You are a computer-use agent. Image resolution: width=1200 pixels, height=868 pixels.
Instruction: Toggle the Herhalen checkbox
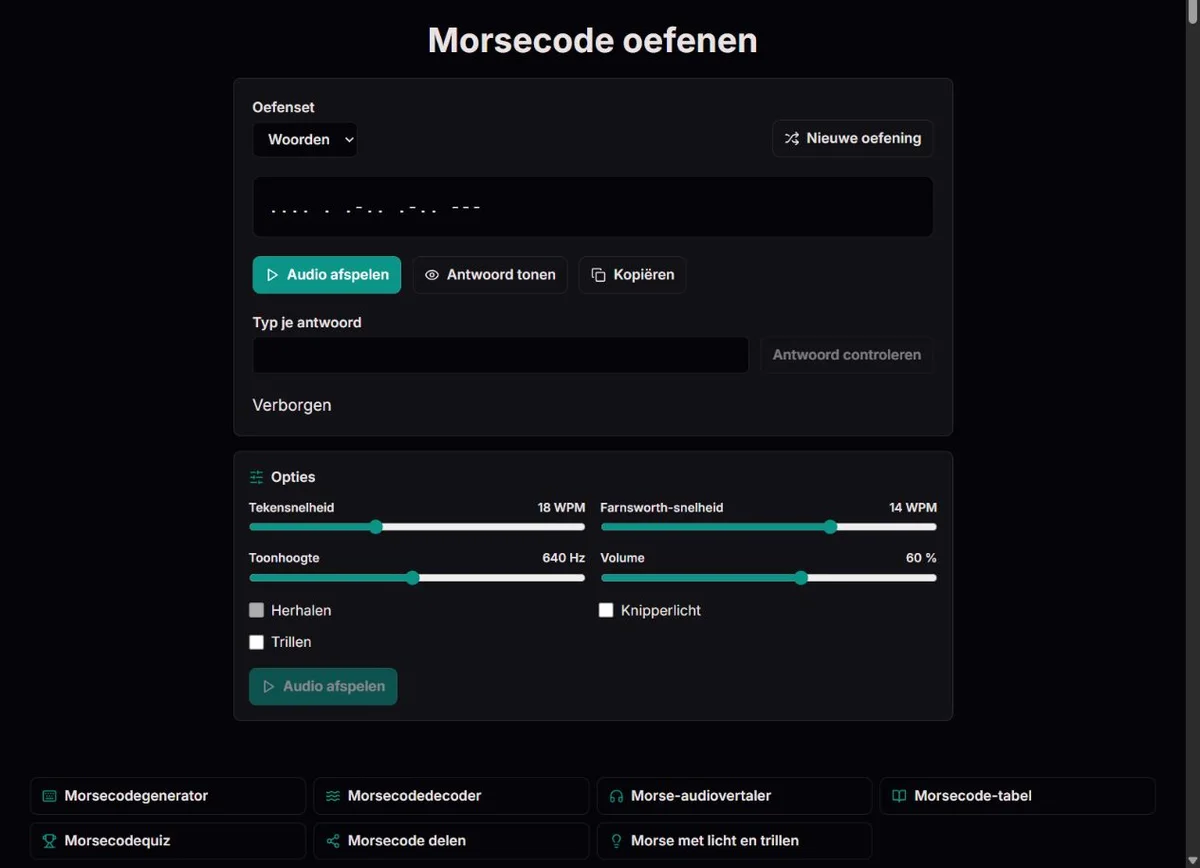pos(257,610)
